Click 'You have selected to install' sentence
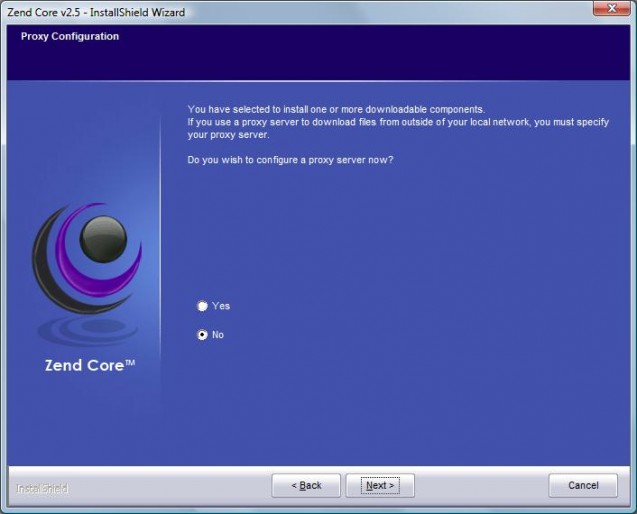 point(336,109)
